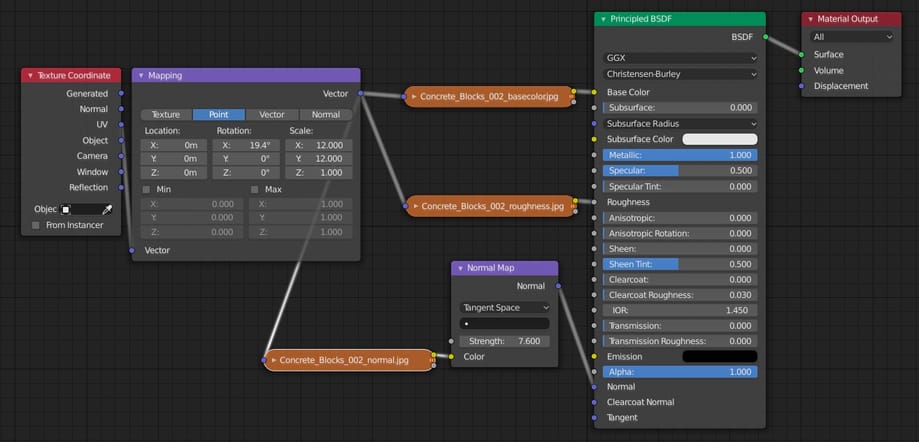Select the Point mapping type
Viewport: 919px width, 442px height.
click(x=219, y=115)
